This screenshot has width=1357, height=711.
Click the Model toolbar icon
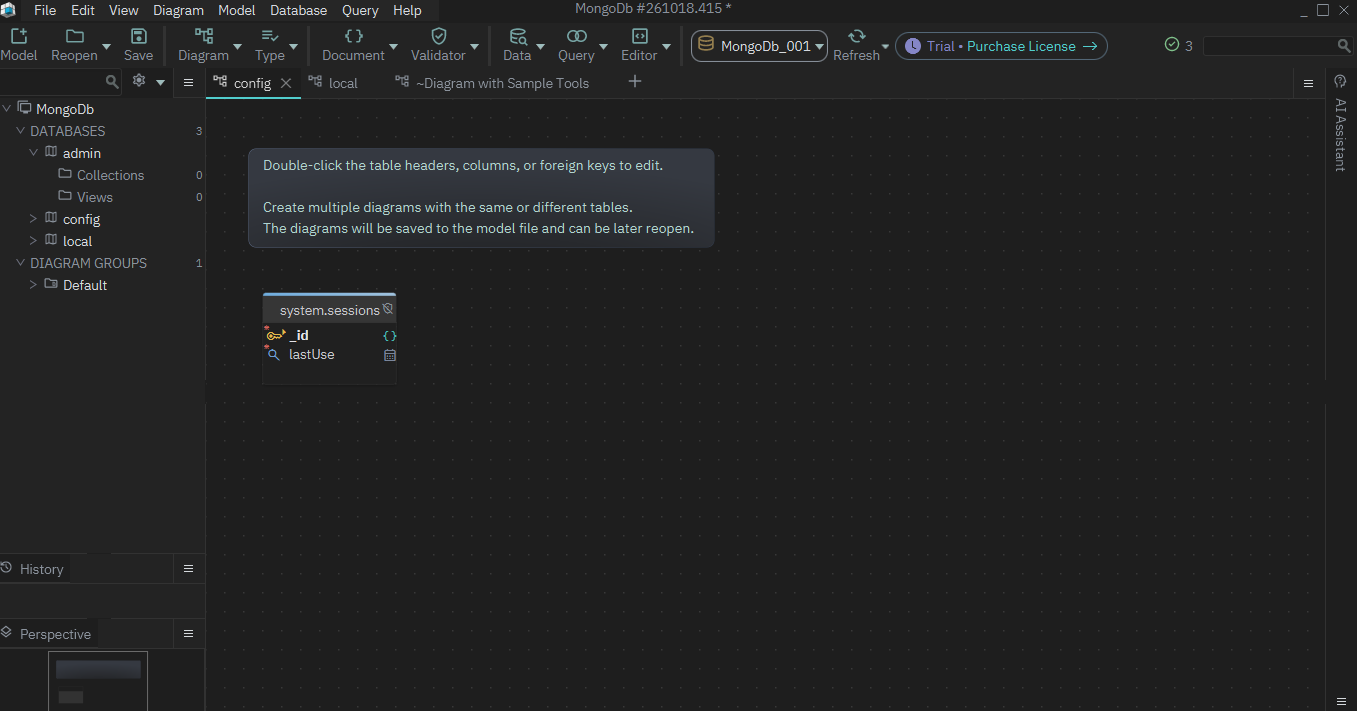[x=19, y=37]
